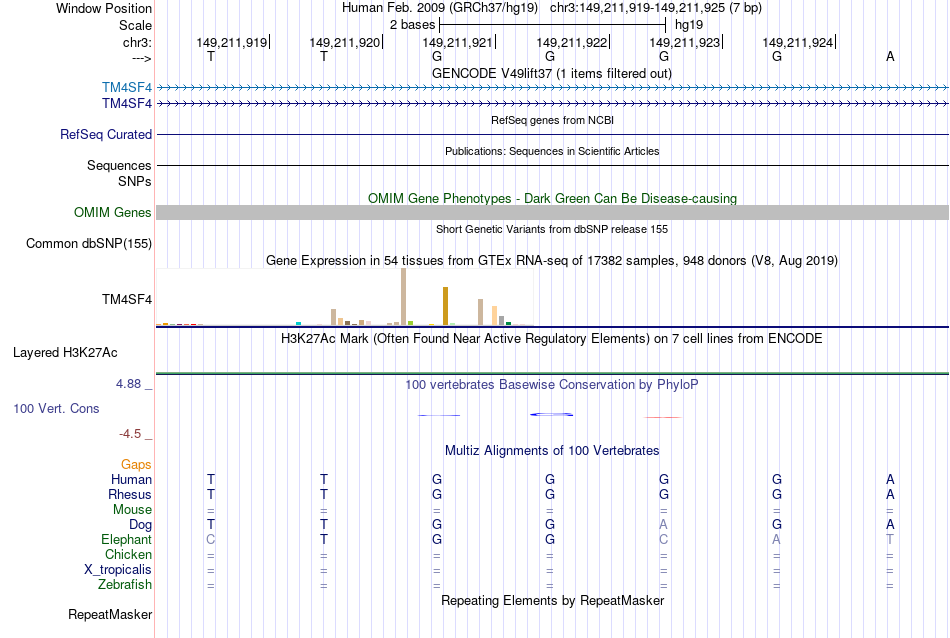Click the 'RefSeq genes from NCBI' title
The image size is (950, 638).
click(x=552, y=120)
